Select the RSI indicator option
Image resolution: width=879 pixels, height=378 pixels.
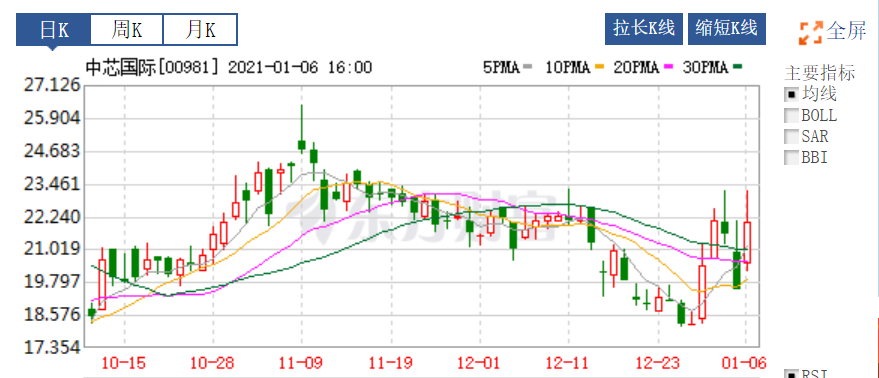coord(792,375)
